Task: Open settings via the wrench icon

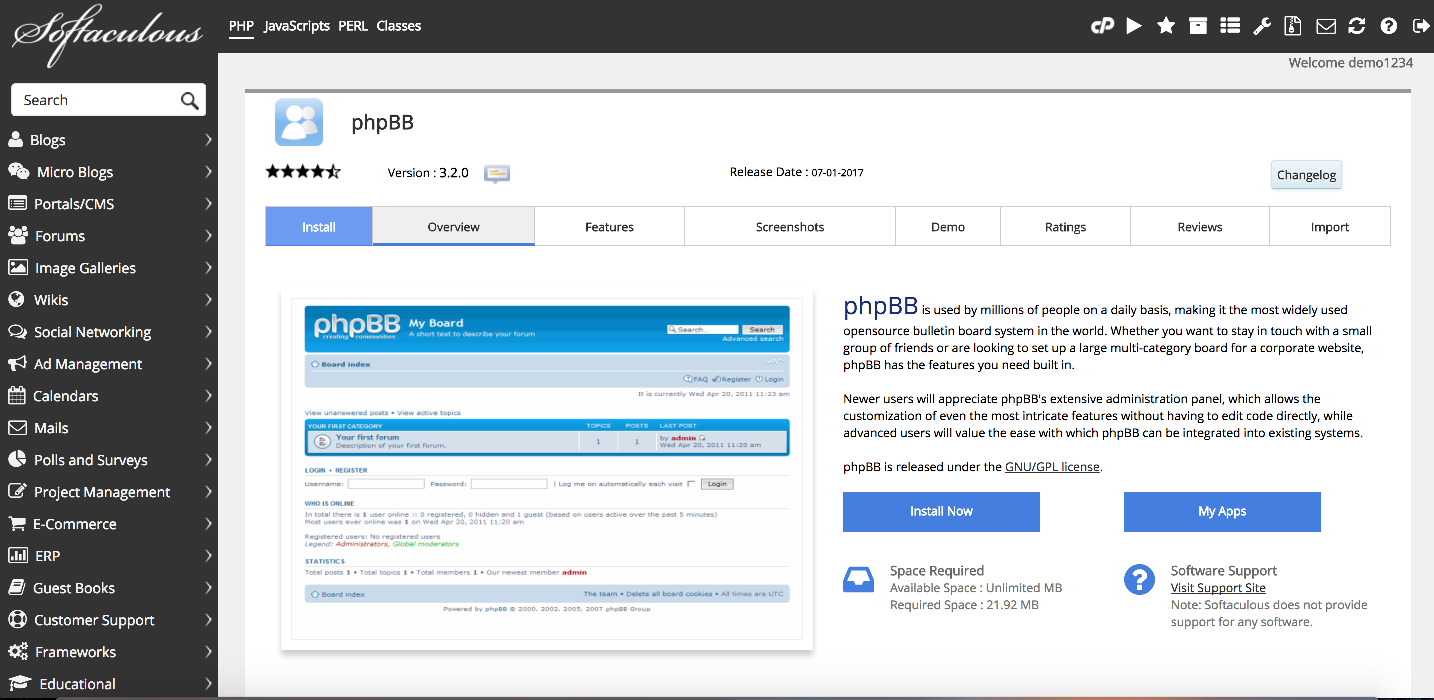Action: [1262, 26]
